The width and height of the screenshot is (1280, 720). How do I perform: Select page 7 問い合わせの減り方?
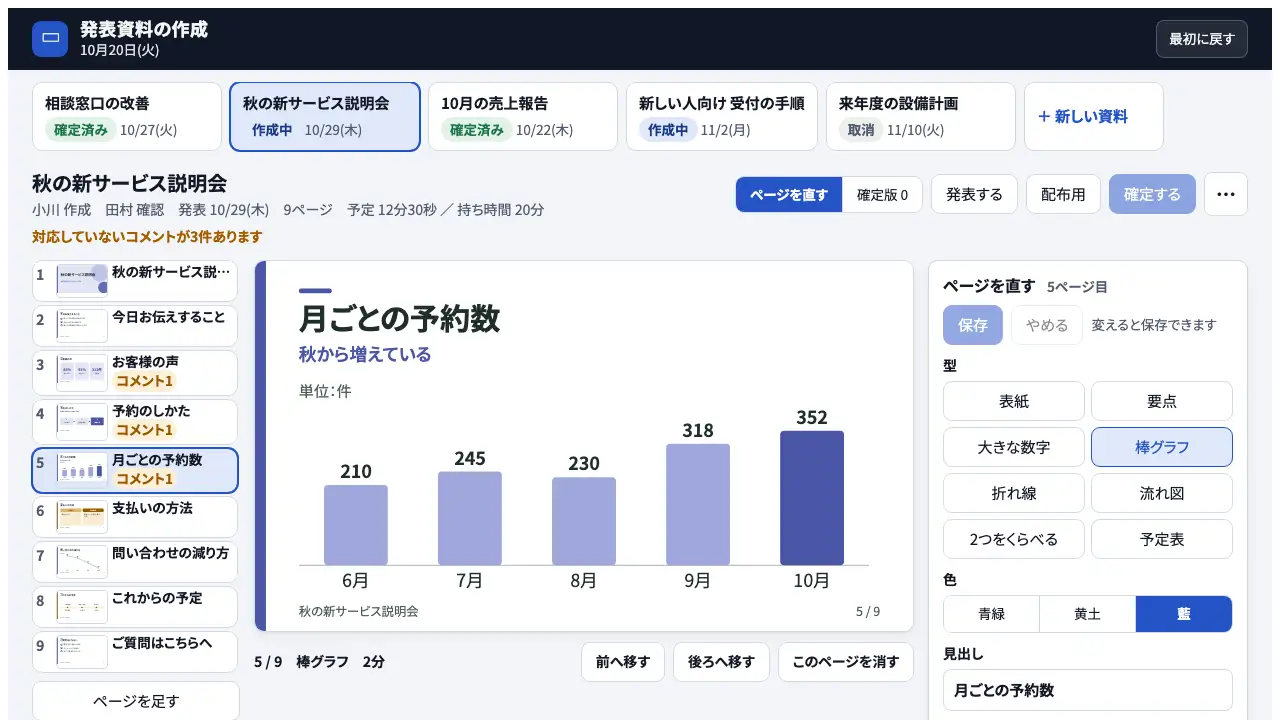(135, 561)
